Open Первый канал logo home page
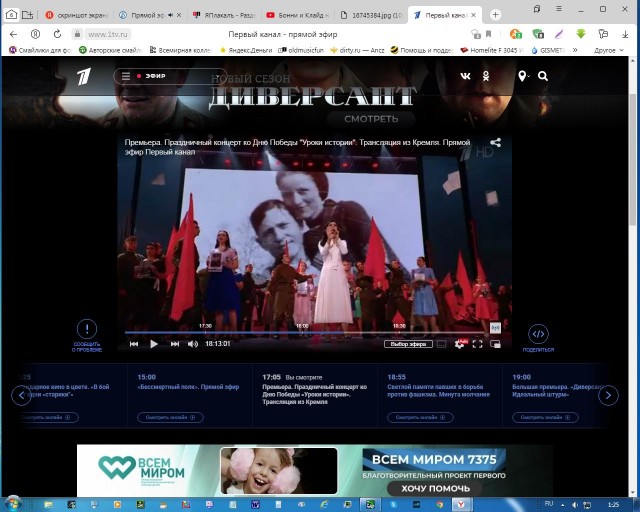The height and width of the screenshot is (512, 640). [84, 76]
